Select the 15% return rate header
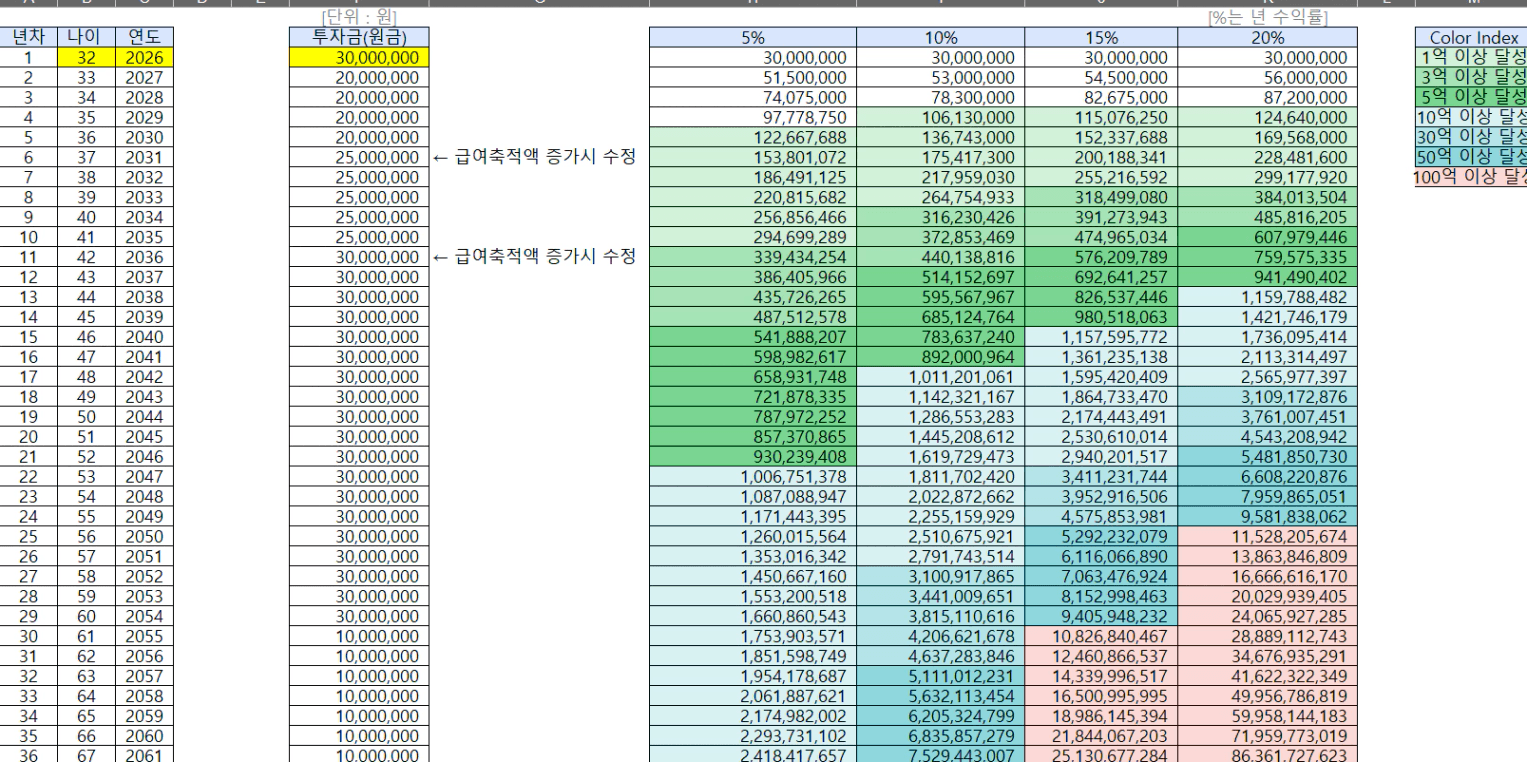 (1101, 38)
